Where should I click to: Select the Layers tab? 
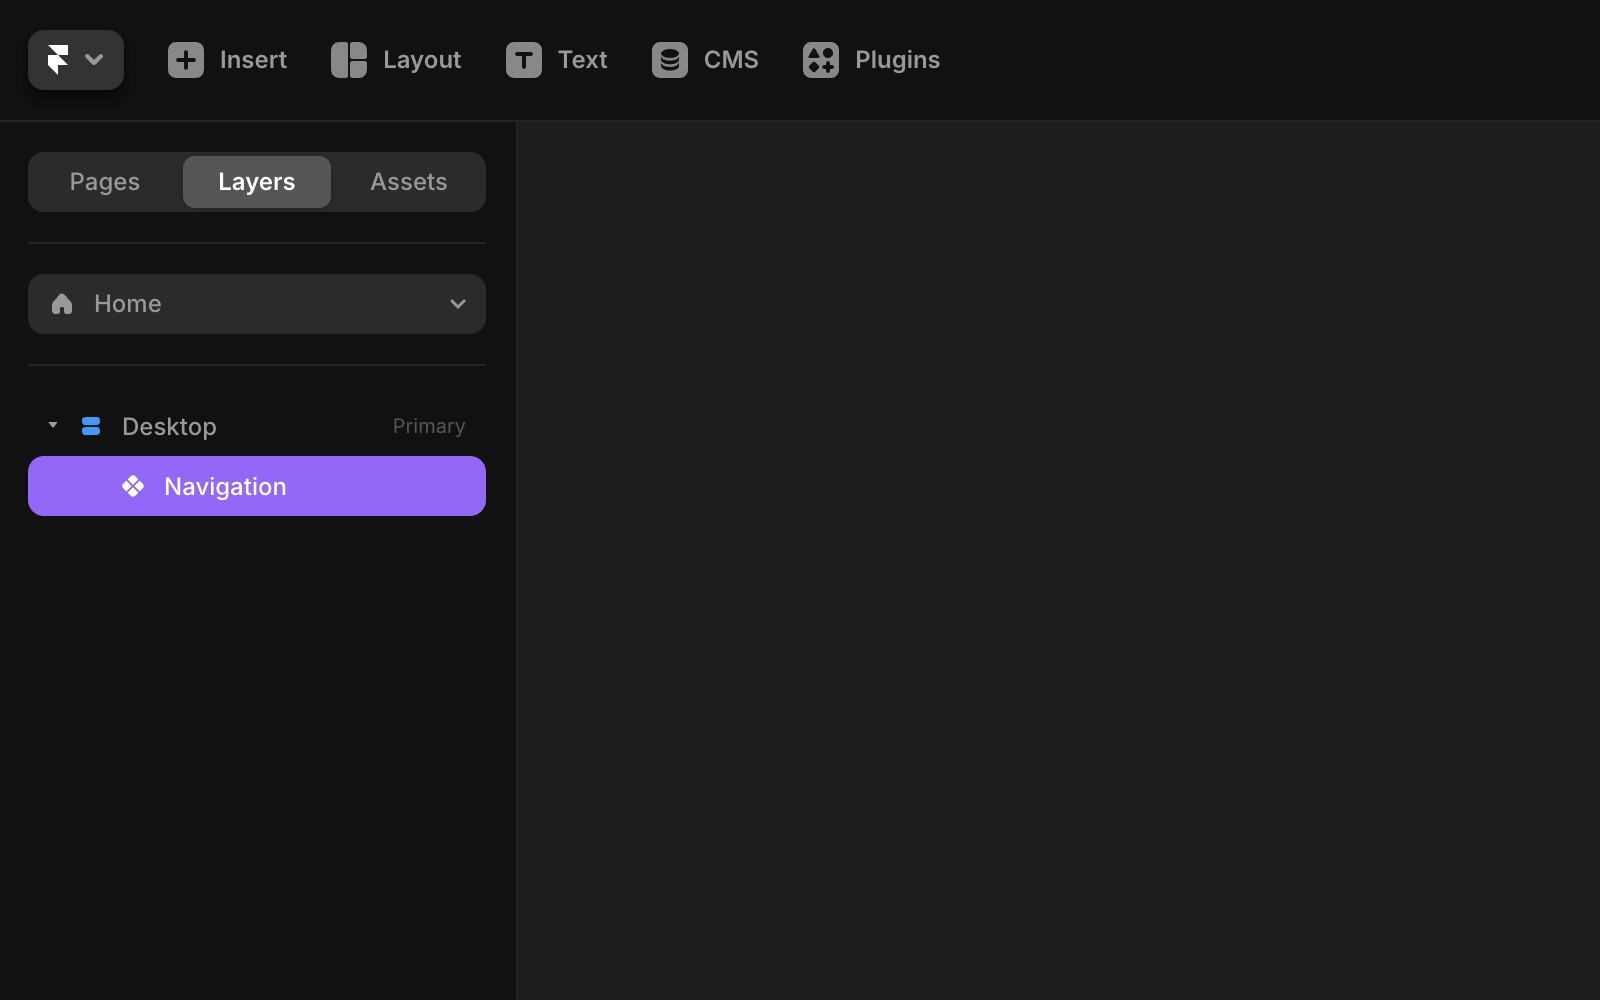257,182
